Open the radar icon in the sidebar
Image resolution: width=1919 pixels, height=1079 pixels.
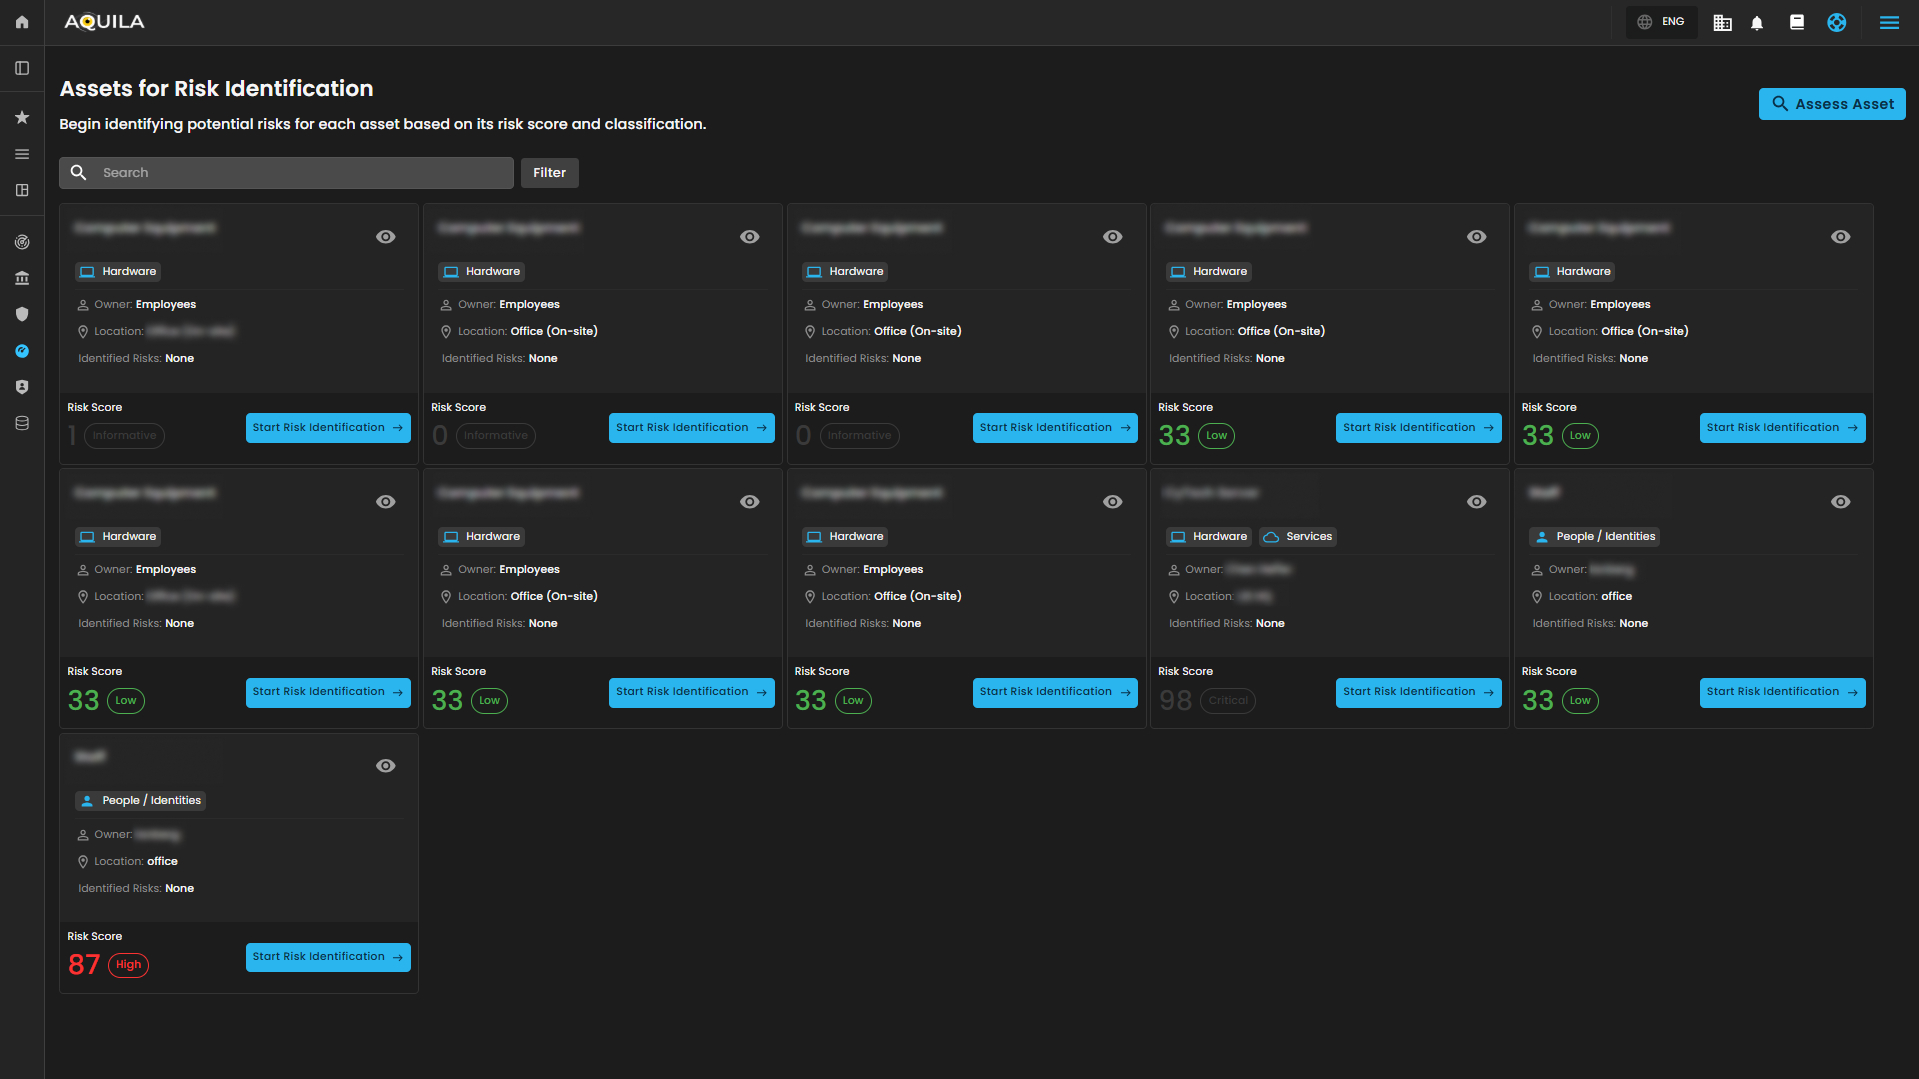(22, 242)
